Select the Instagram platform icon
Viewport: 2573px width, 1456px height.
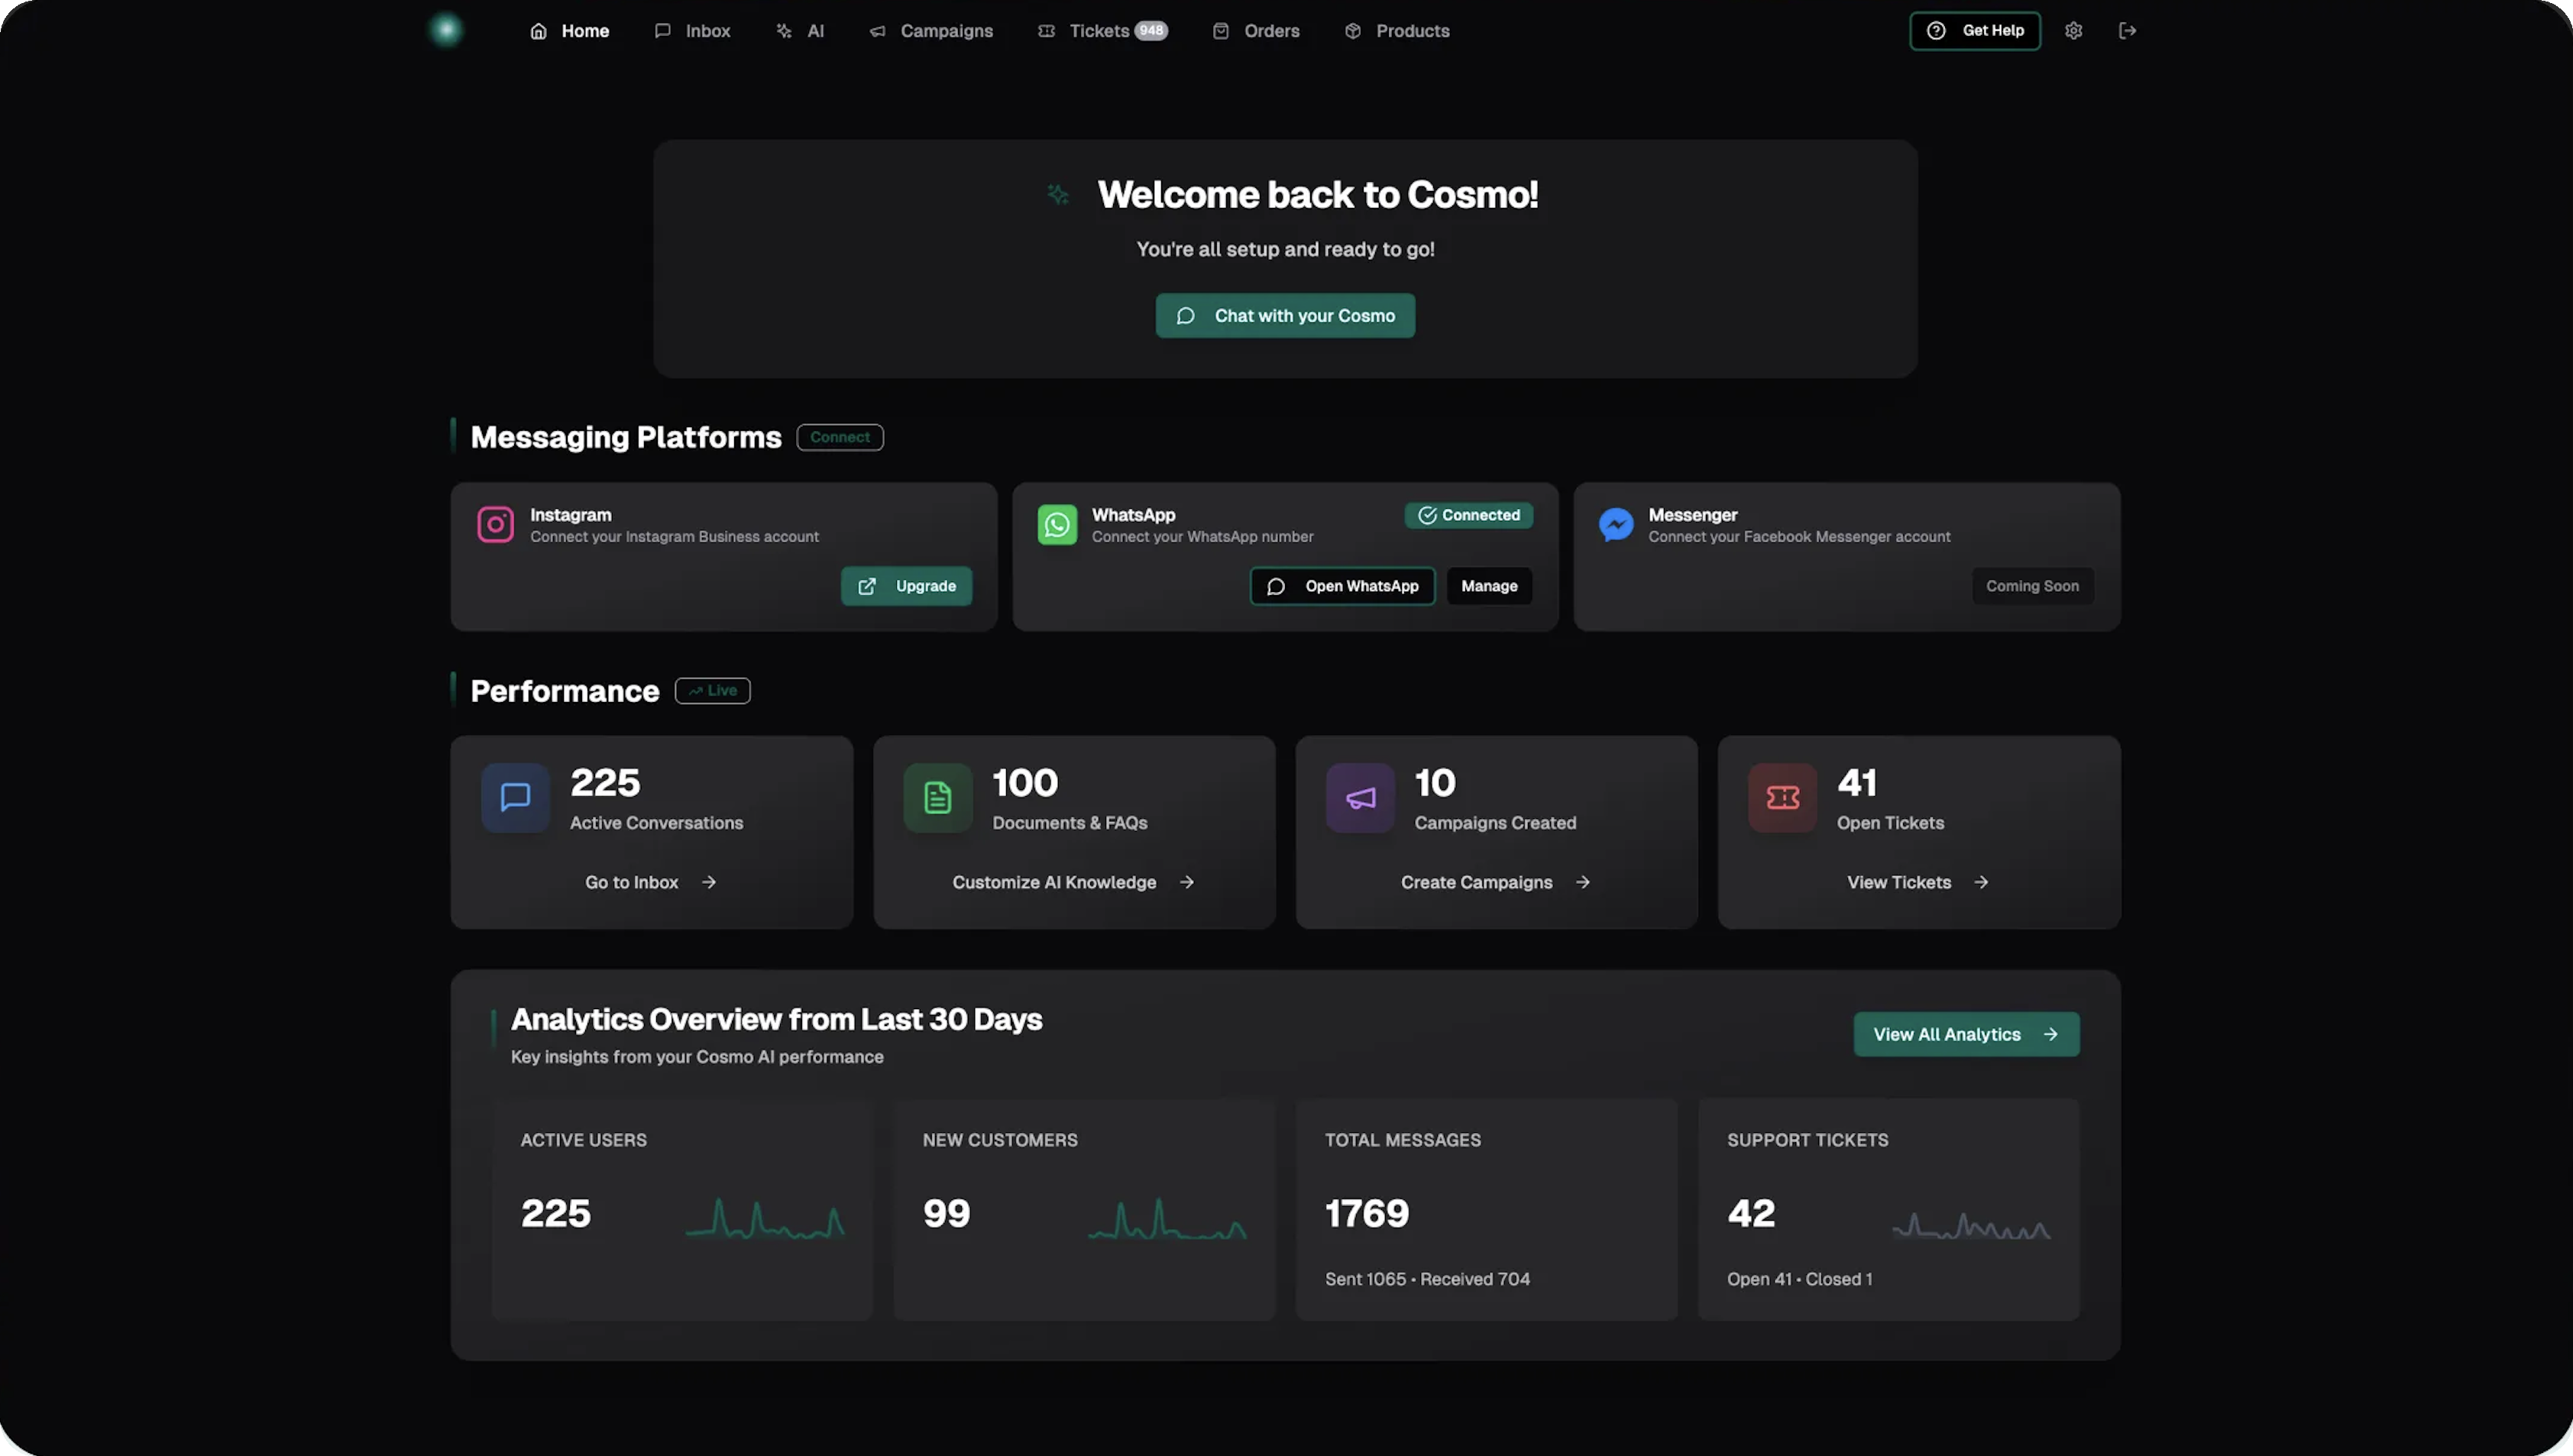point(495,524)
